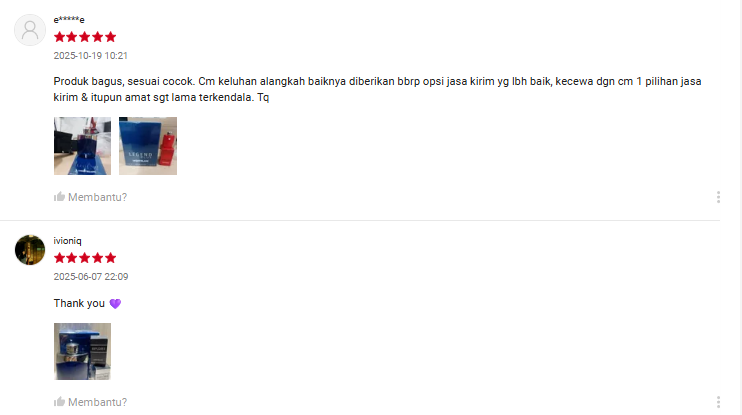Click thumbs-up icon on ivioniq's review
This screenshot has width=742, height=415.
[59, 402]
